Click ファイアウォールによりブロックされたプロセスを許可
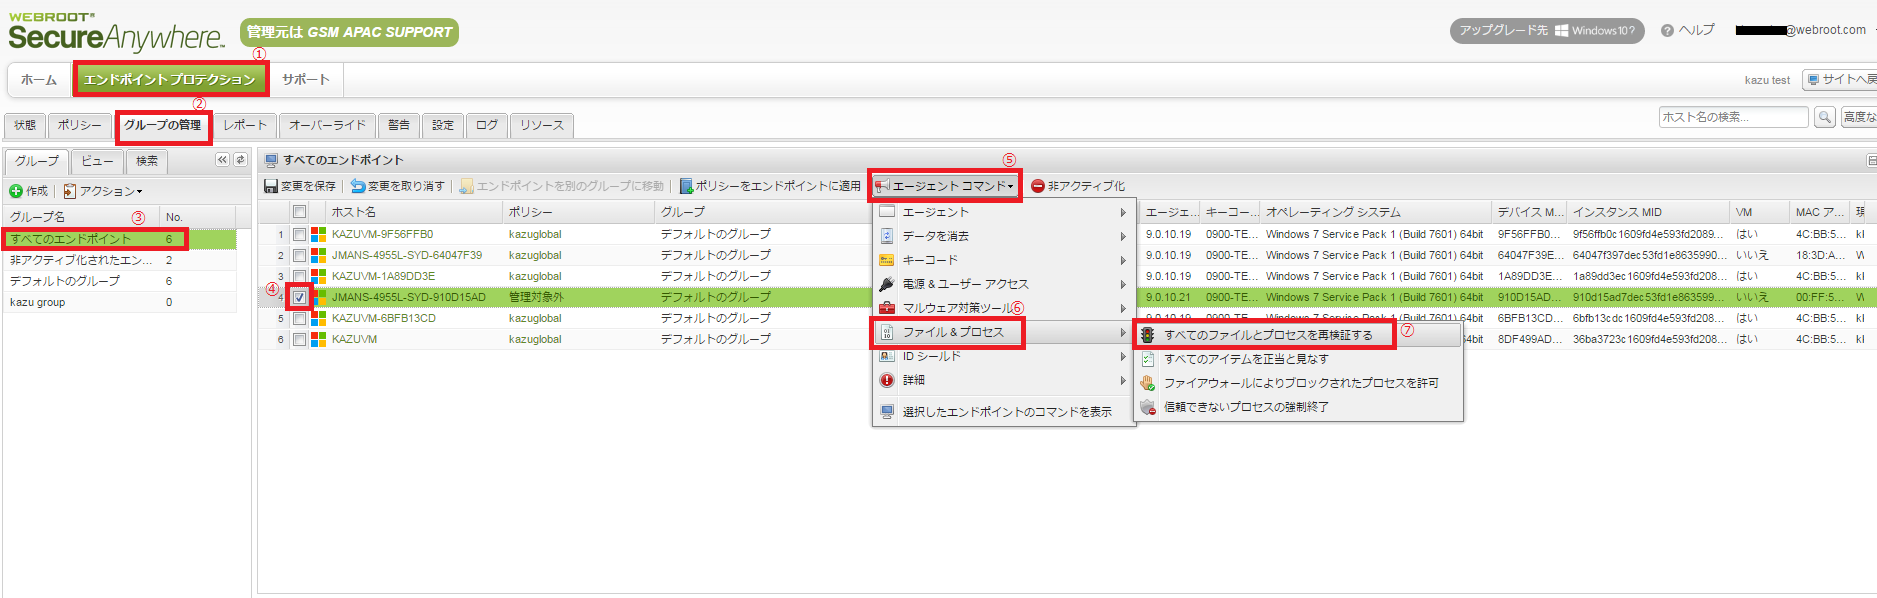 point(1298,383)
